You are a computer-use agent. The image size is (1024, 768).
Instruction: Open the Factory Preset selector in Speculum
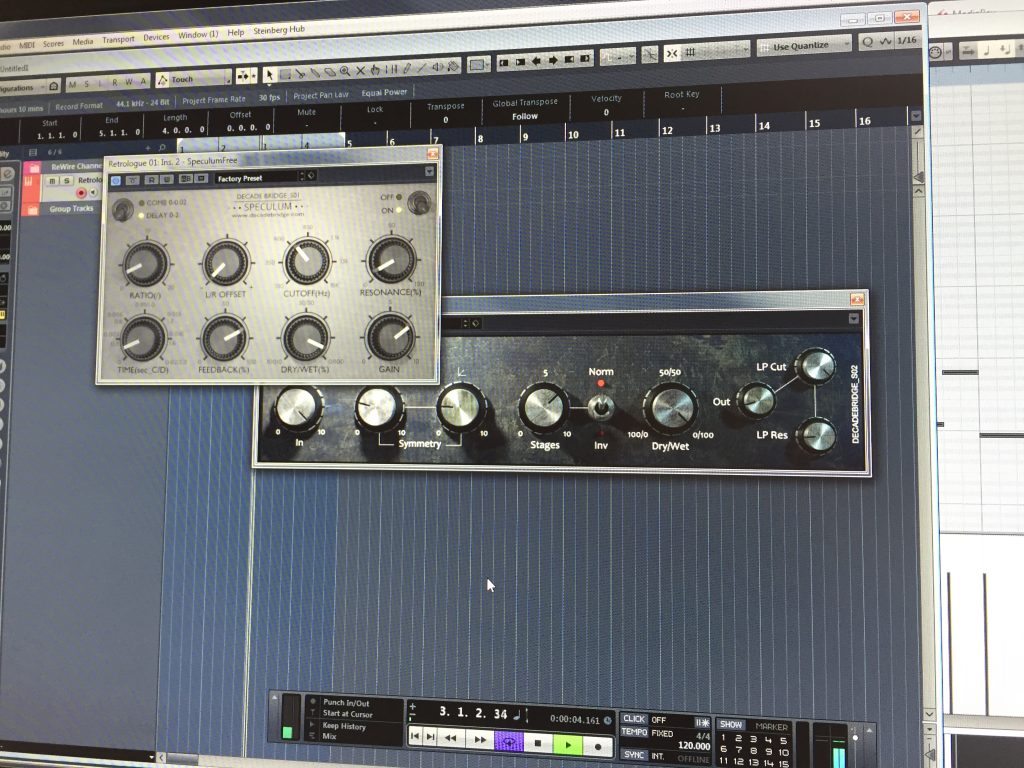tap(258, 178)
